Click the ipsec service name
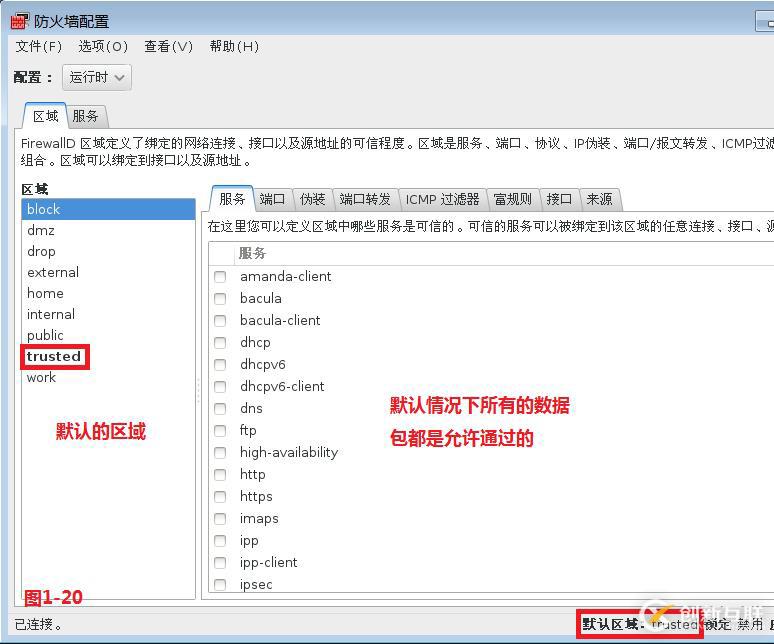This screenshot has height=644, width=774. click(x=256, y=585)
